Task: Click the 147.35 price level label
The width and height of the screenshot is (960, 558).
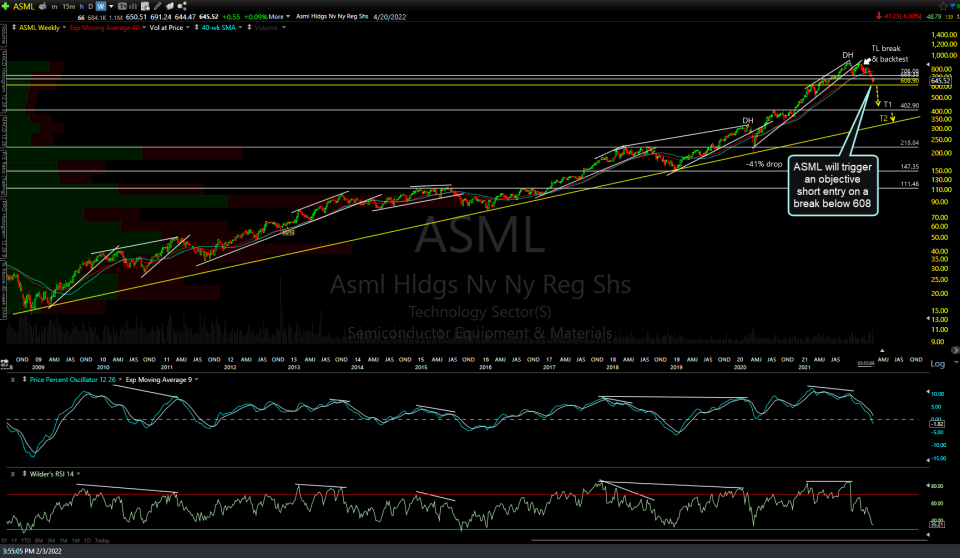Action: point(909,167)
